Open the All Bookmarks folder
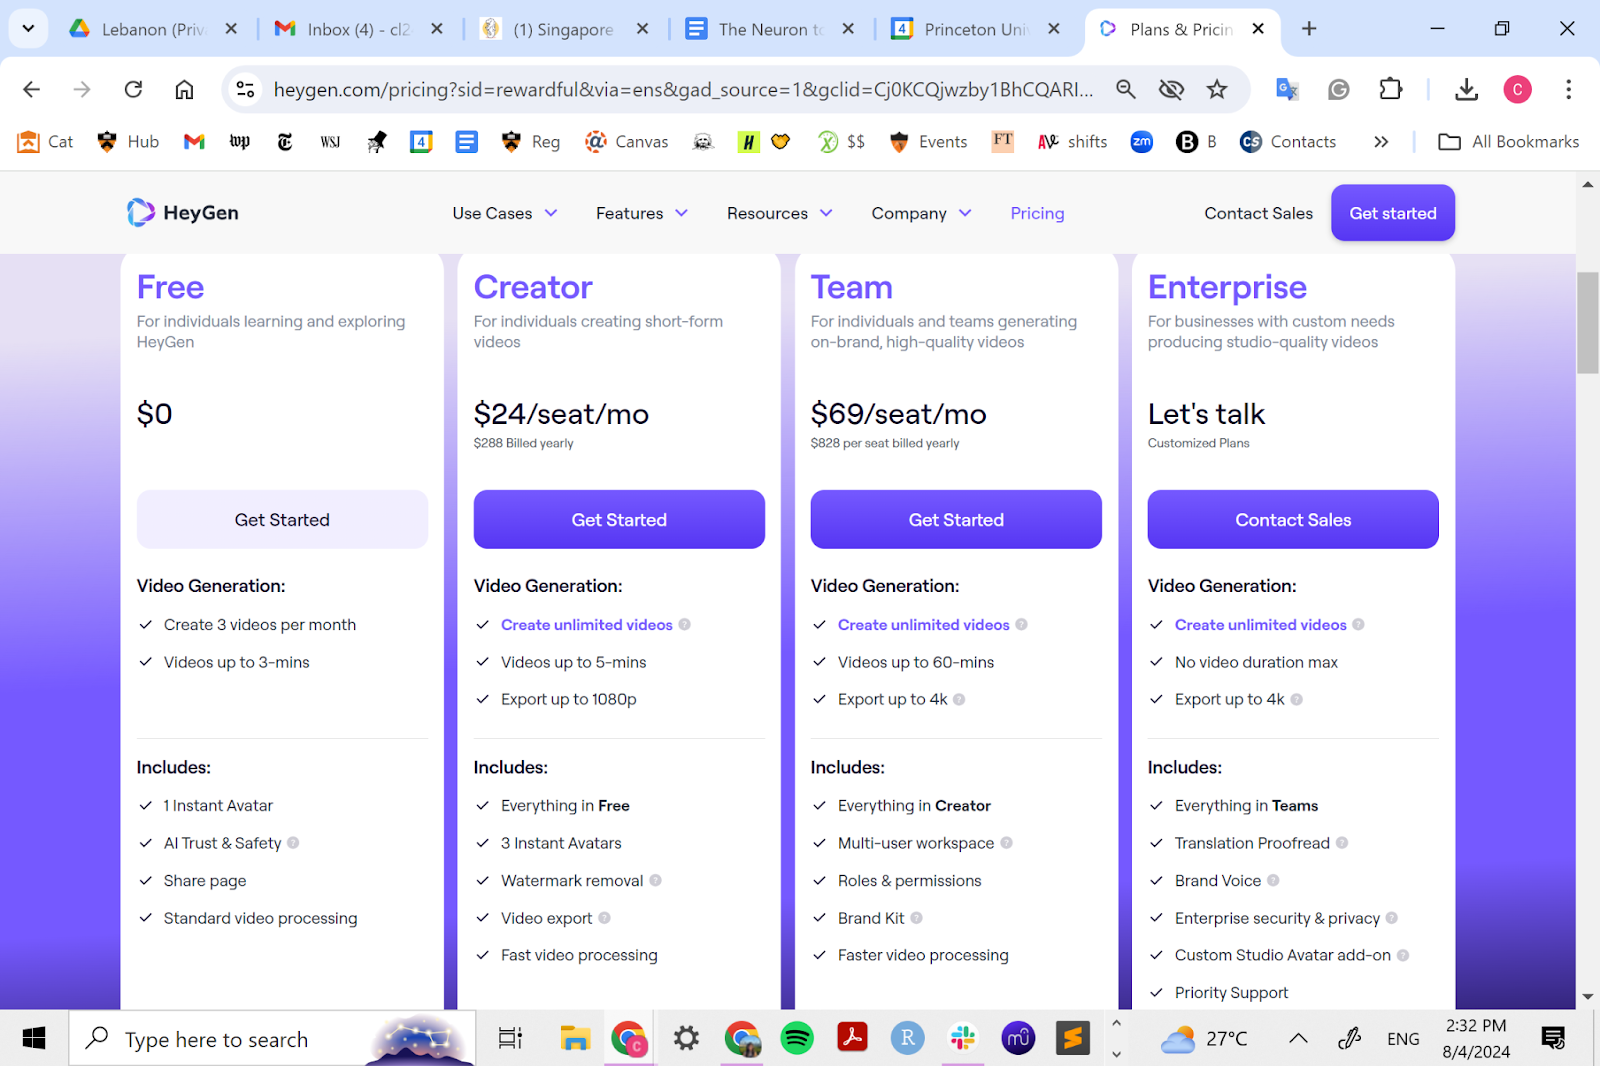1600x1066 pixels. pos(1509,142)
